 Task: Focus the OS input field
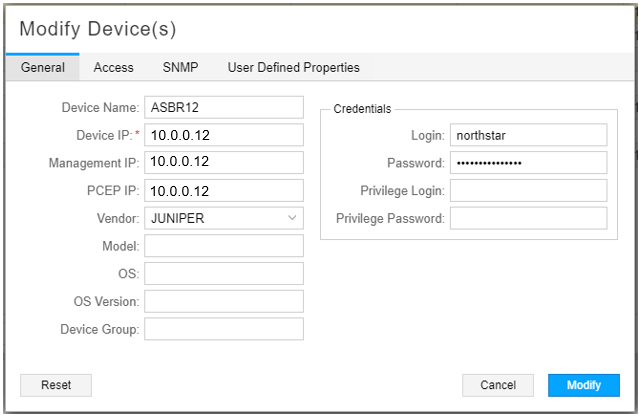[223, 273]
